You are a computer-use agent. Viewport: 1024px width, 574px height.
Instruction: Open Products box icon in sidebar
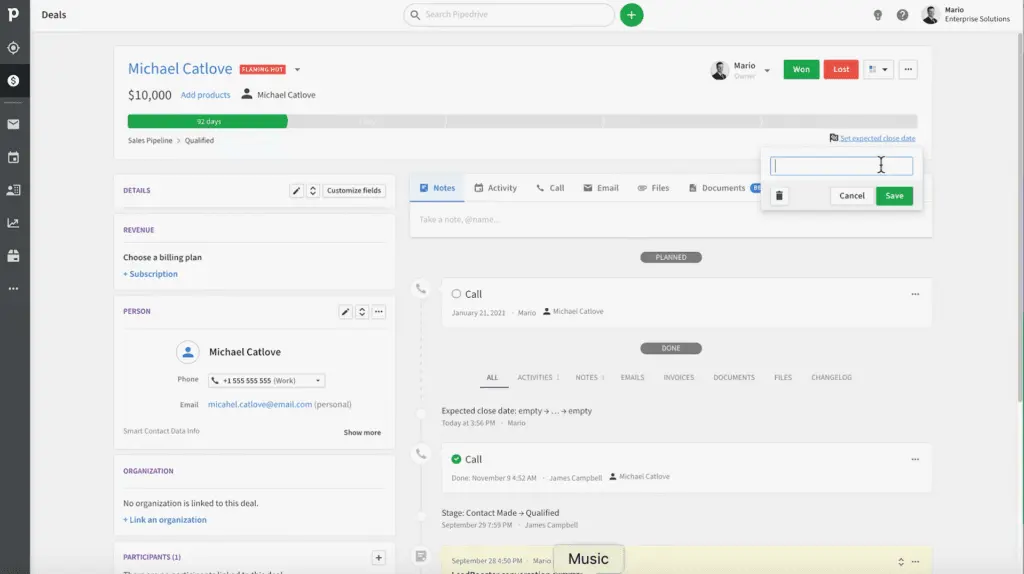[13, 256]
